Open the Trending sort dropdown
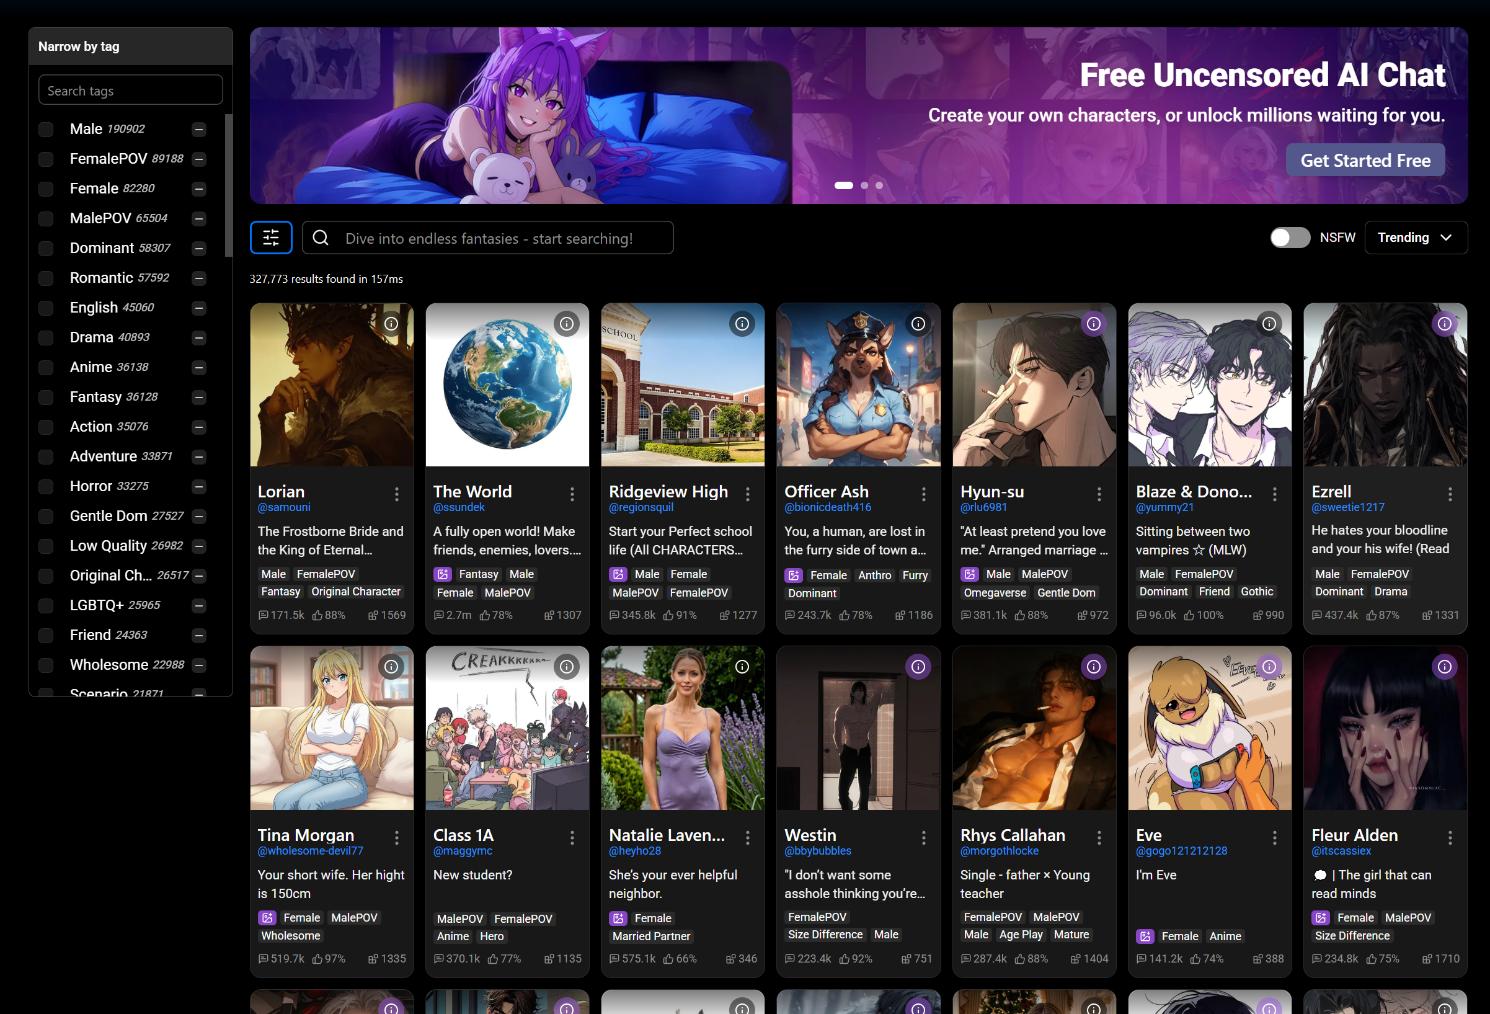1490x1014 pixels. [1415, 238]
